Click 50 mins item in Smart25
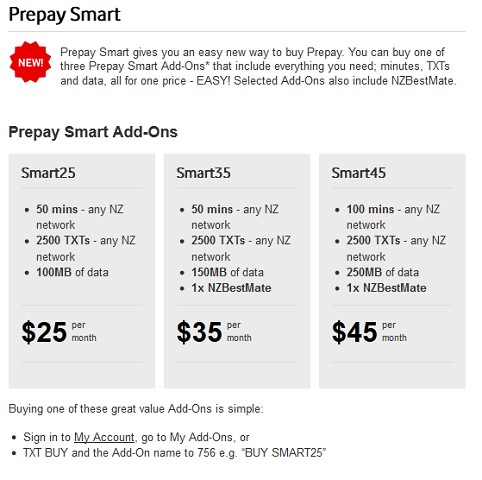 (x=80, y=217)
